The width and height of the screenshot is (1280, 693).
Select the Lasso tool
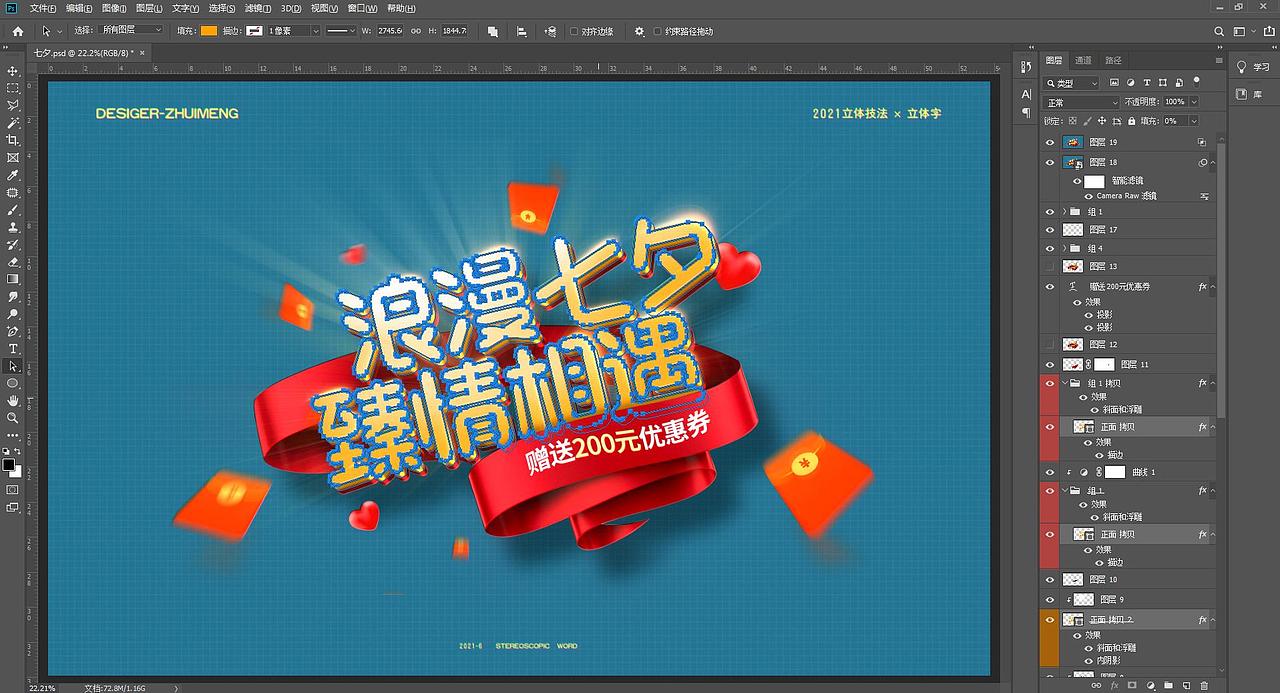coord(13,106)
